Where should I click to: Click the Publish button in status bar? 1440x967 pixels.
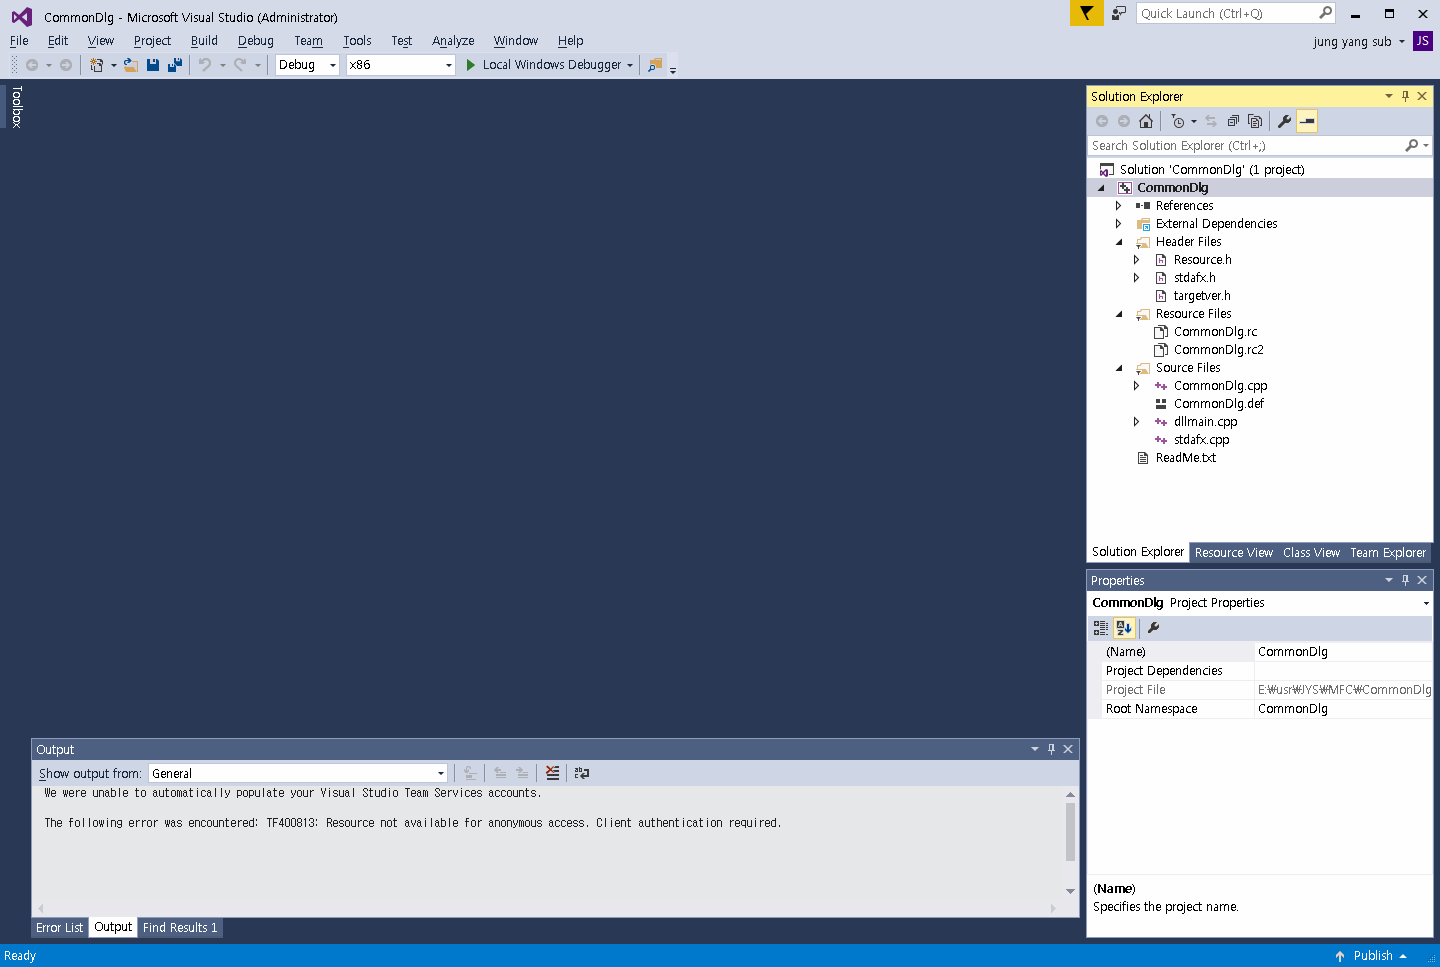click(1372, 956)
